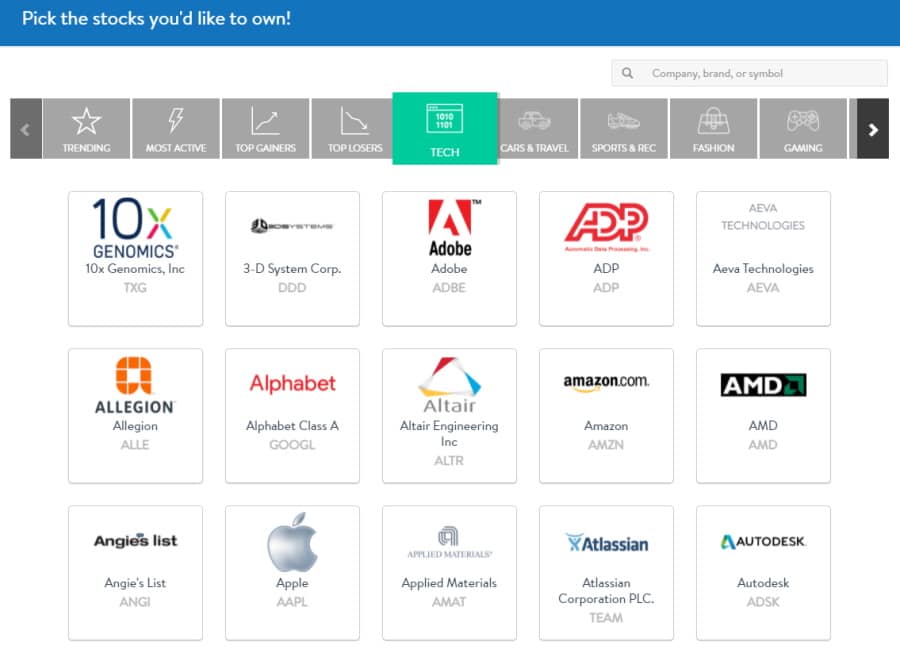Click the orange Allegion logo
The image size is (900, 657).
(x=135, y=386)
